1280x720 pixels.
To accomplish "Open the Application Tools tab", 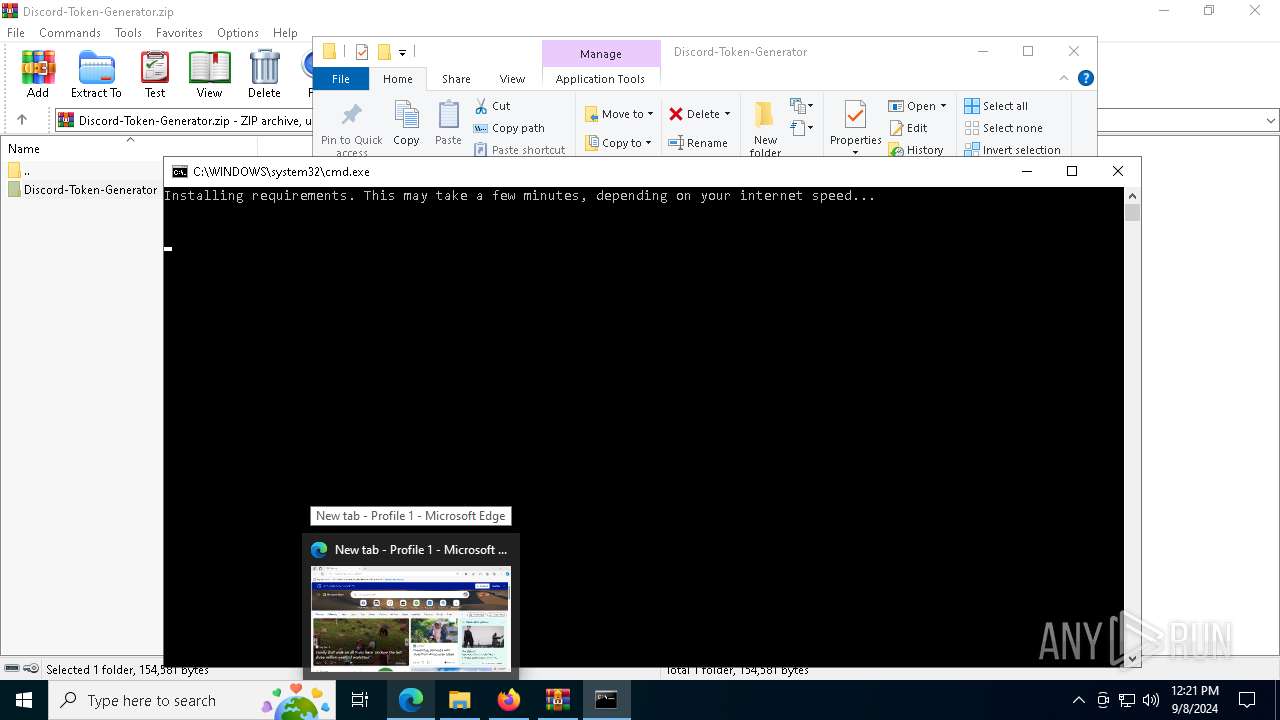I will click(600, 79).
